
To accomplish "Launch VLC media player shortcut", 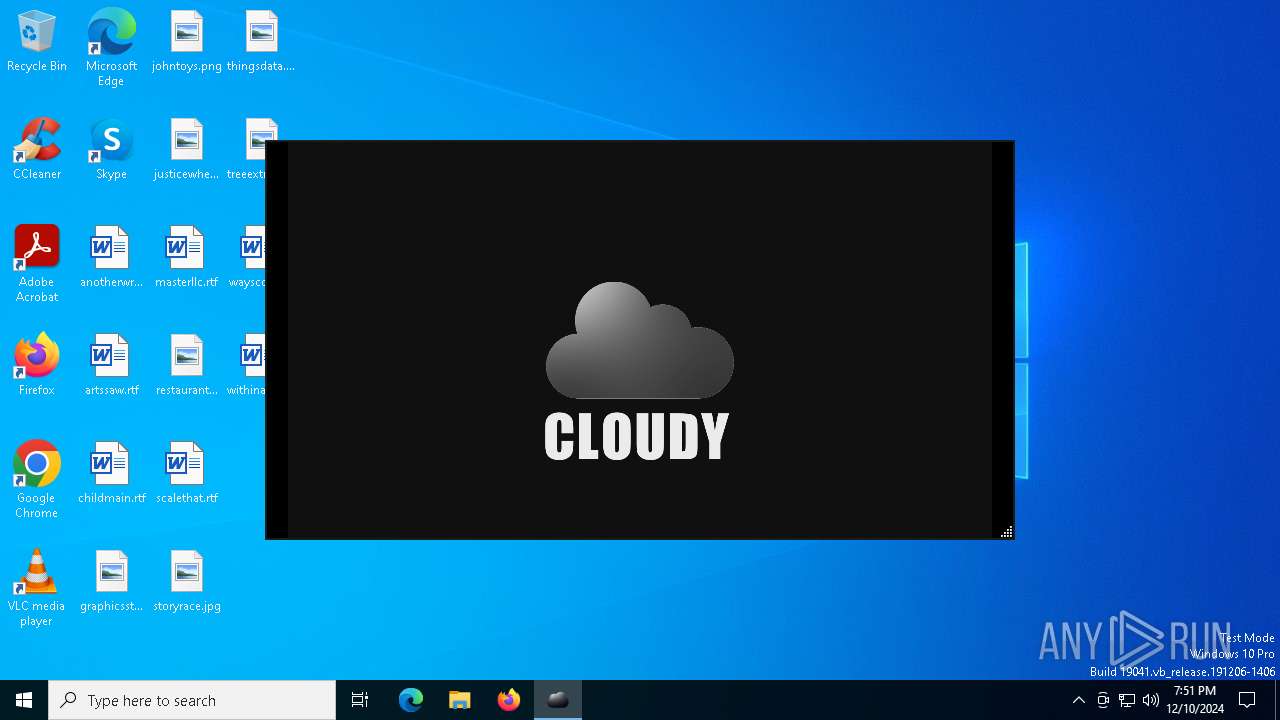I will [37, 588].
